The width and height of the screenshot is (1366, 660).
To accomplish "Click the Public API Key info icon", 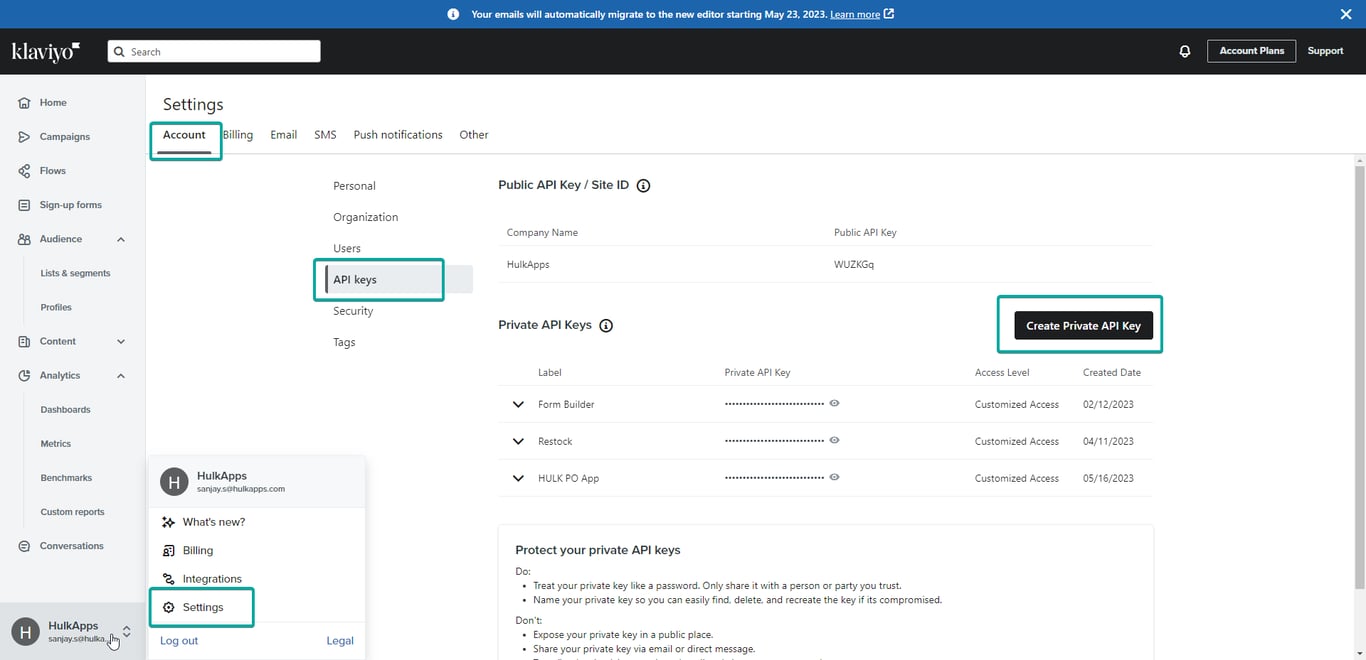I will [x=644, y=186].
